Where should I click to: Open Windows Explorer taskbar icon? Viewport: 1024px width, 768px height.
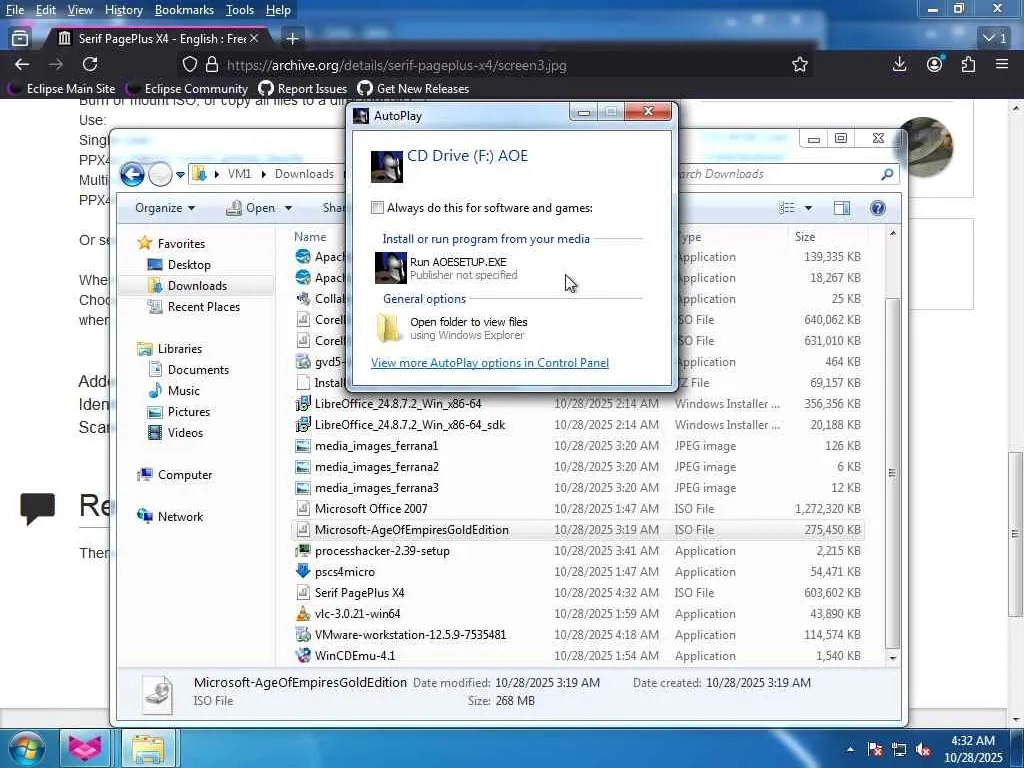[148, 748]
